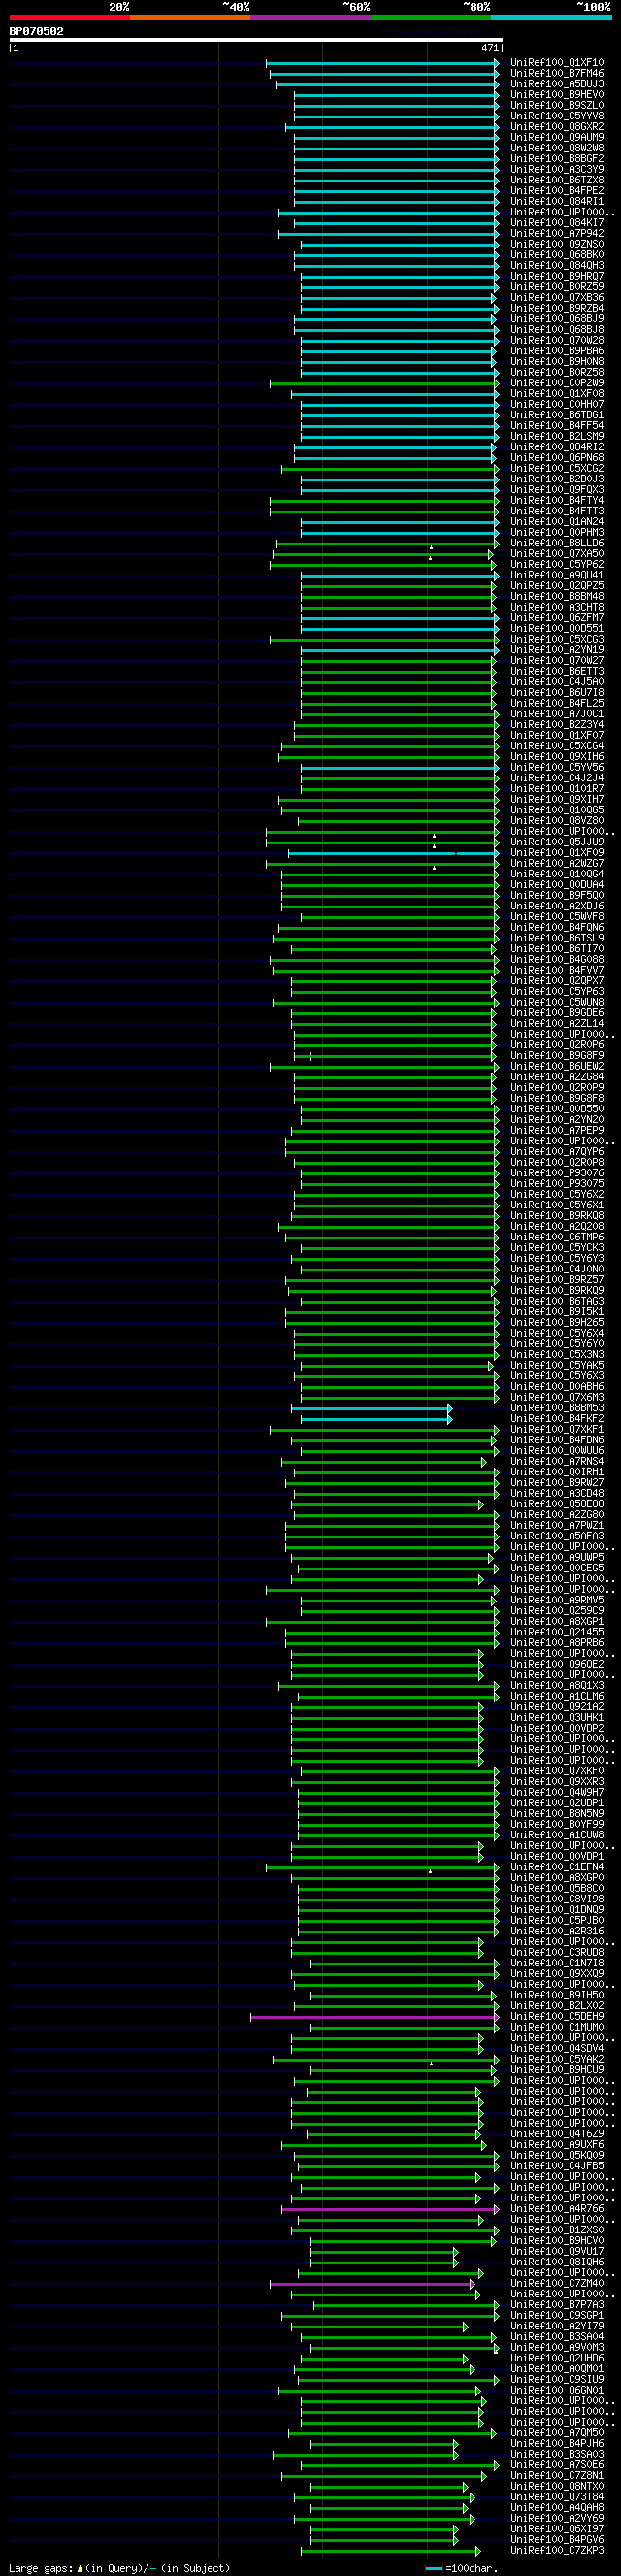621x2576 pixels.
Task: Open hit UniRef100_Q8GXR2
Action: click(557, 127)
